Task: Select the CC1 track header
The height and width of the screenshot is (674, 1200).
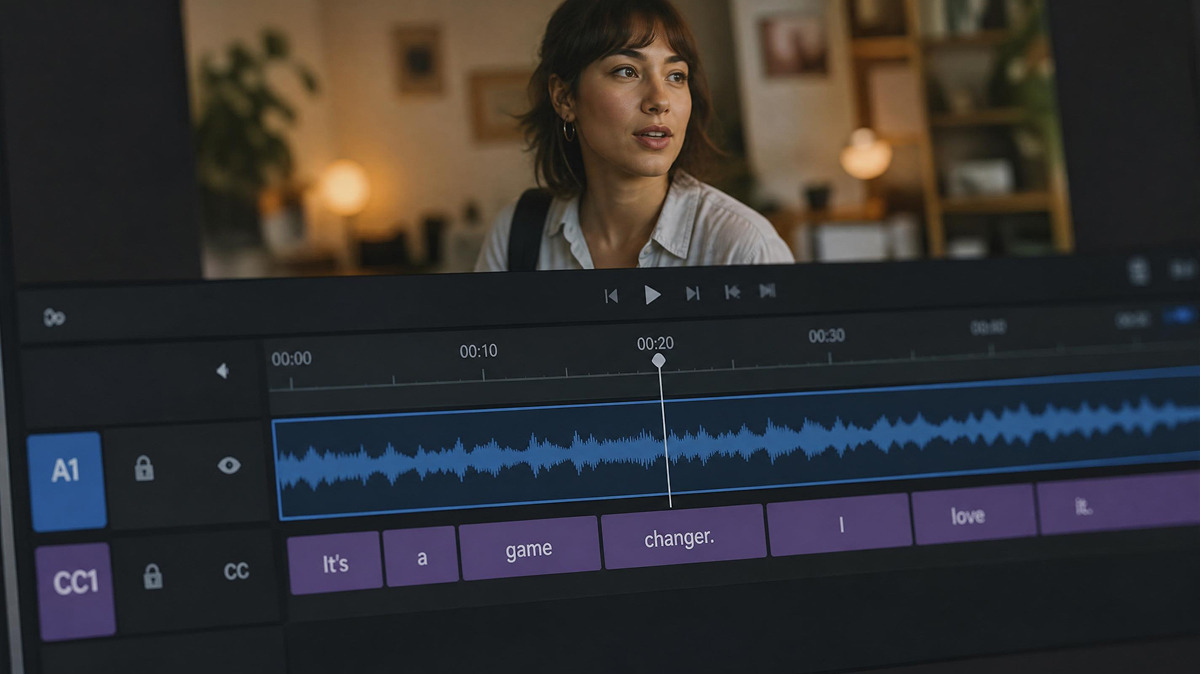Action: click(x=75, y=591)
